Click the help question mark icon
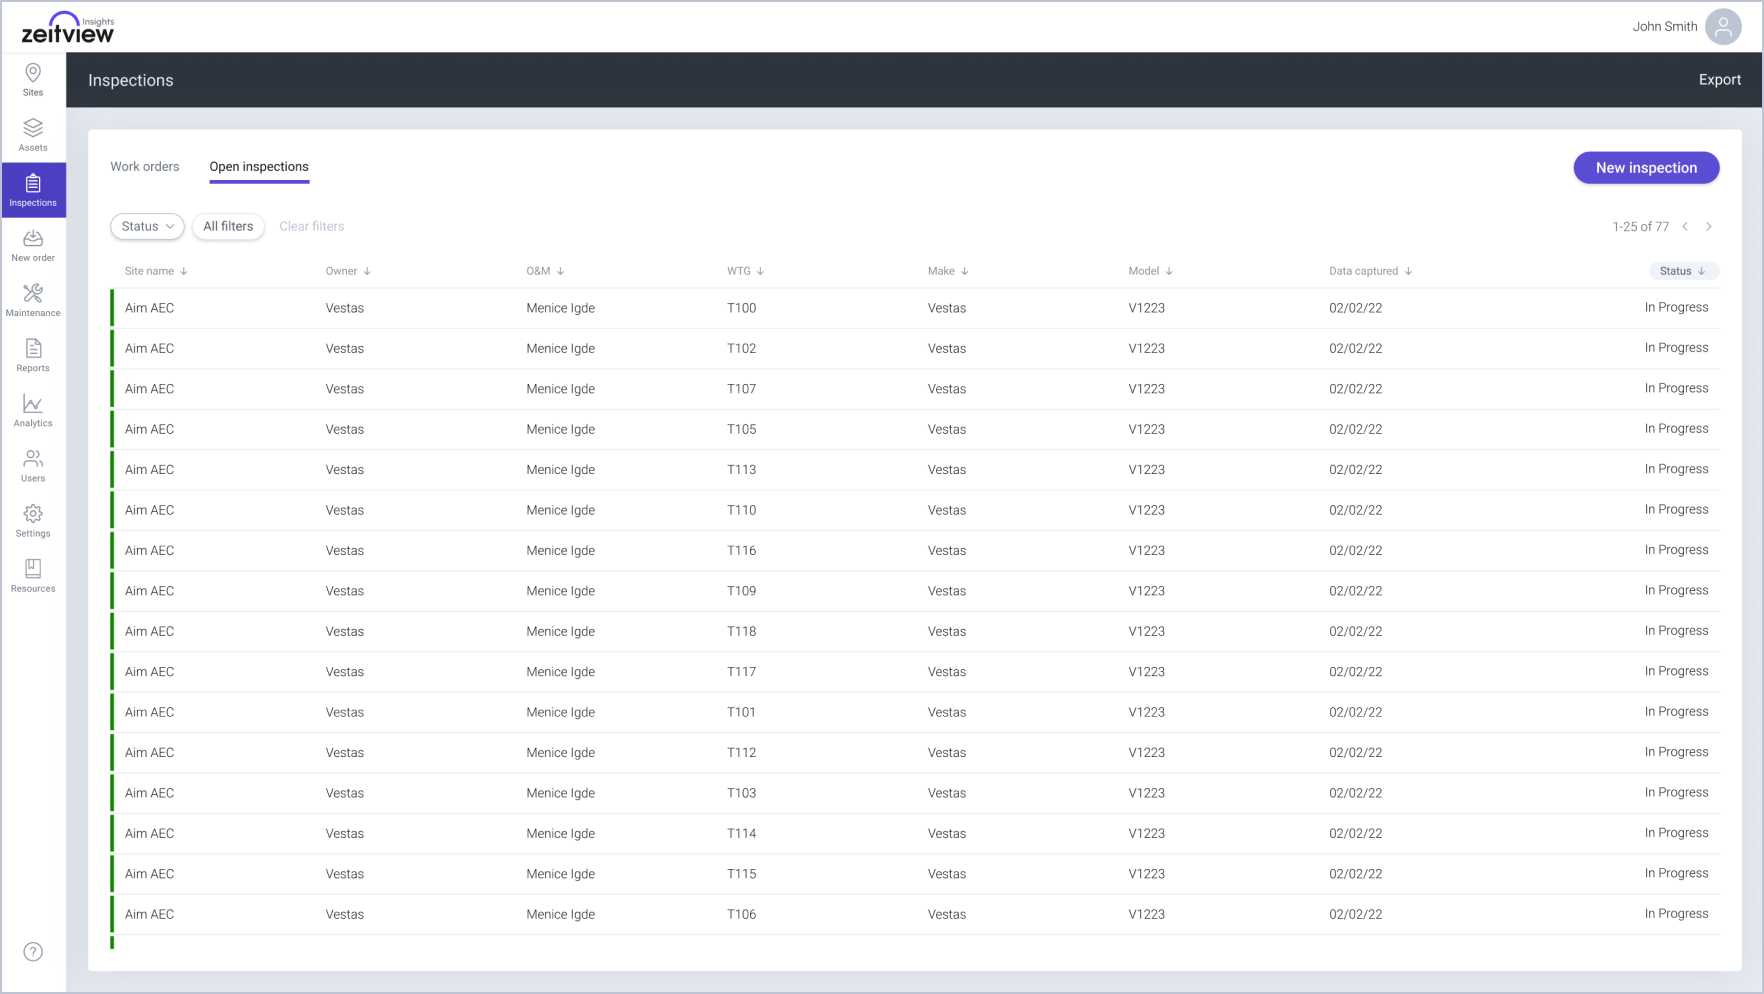The image size is (1764, 994). [x=33, y=952]
